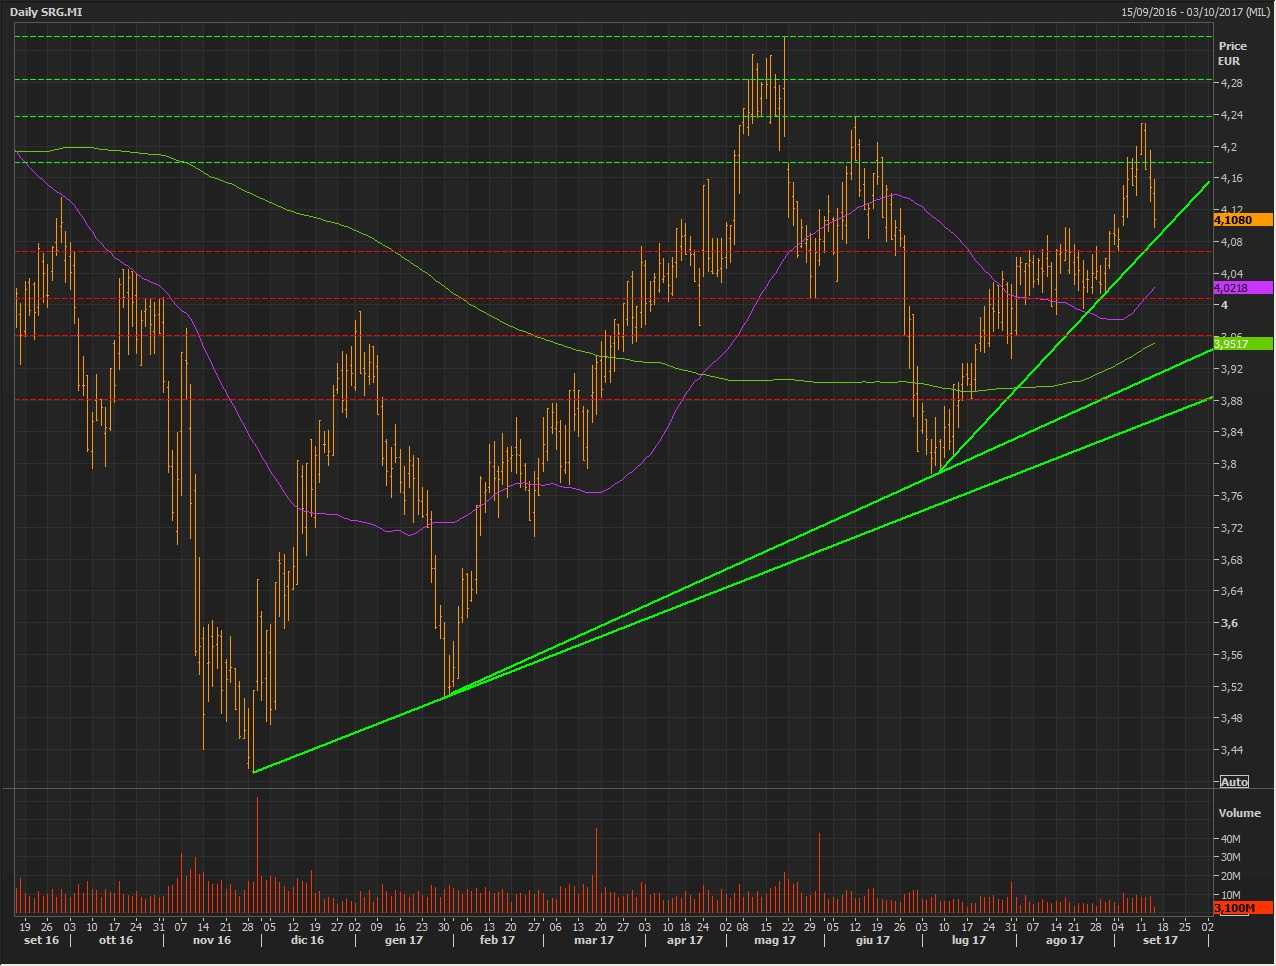Screen dimensions: 1276x966
Task: Click the Daily SRG.MI chart title
Action: pos(46,12)
